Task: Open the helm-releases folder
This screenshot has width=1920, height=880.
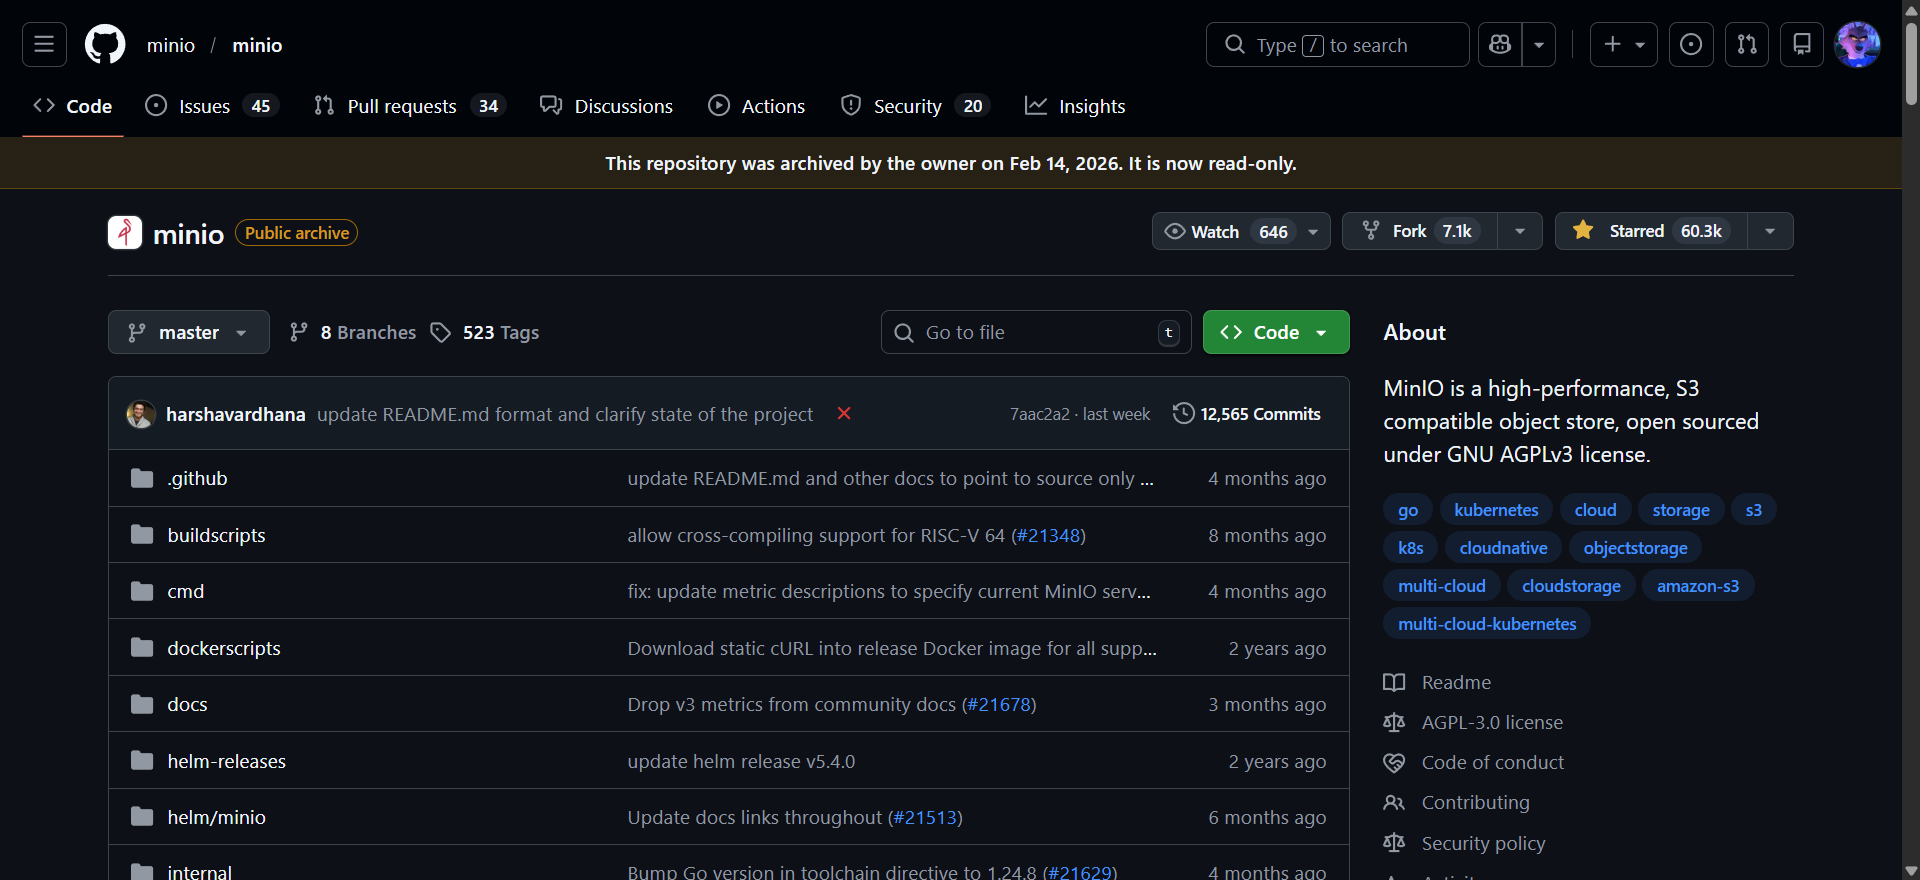Action: pos(227,762)
